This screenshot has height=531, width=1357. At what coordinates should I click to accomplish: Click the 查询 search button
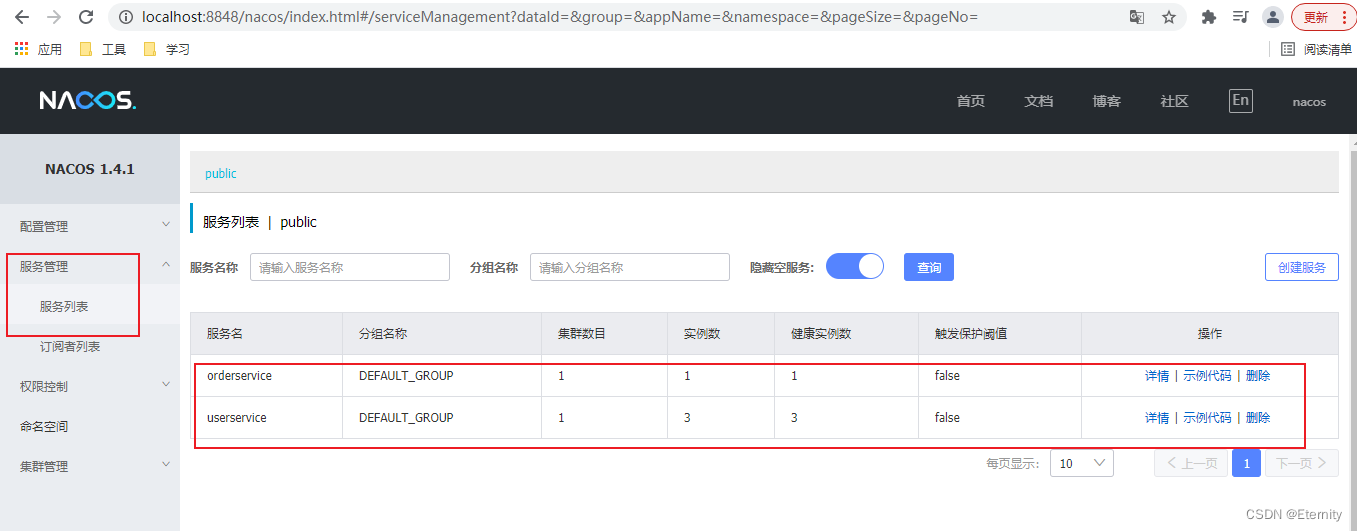[929, 267]
